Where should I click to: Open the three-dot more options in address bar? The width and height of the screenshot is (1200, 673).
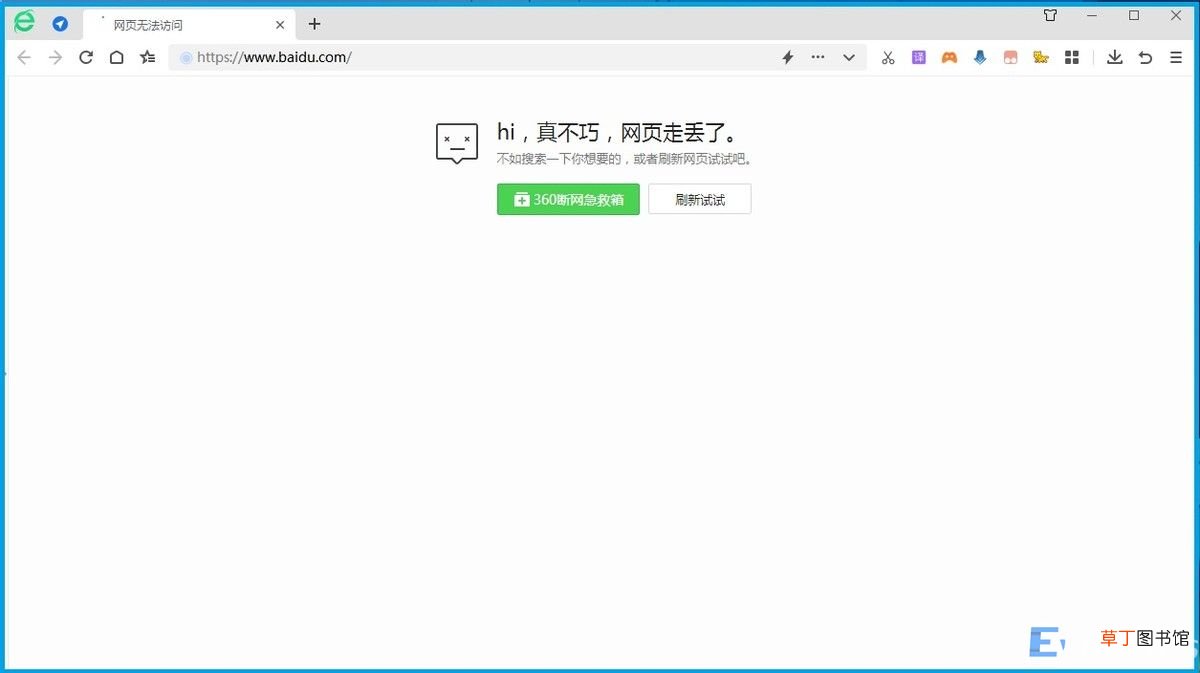(818, 57)
